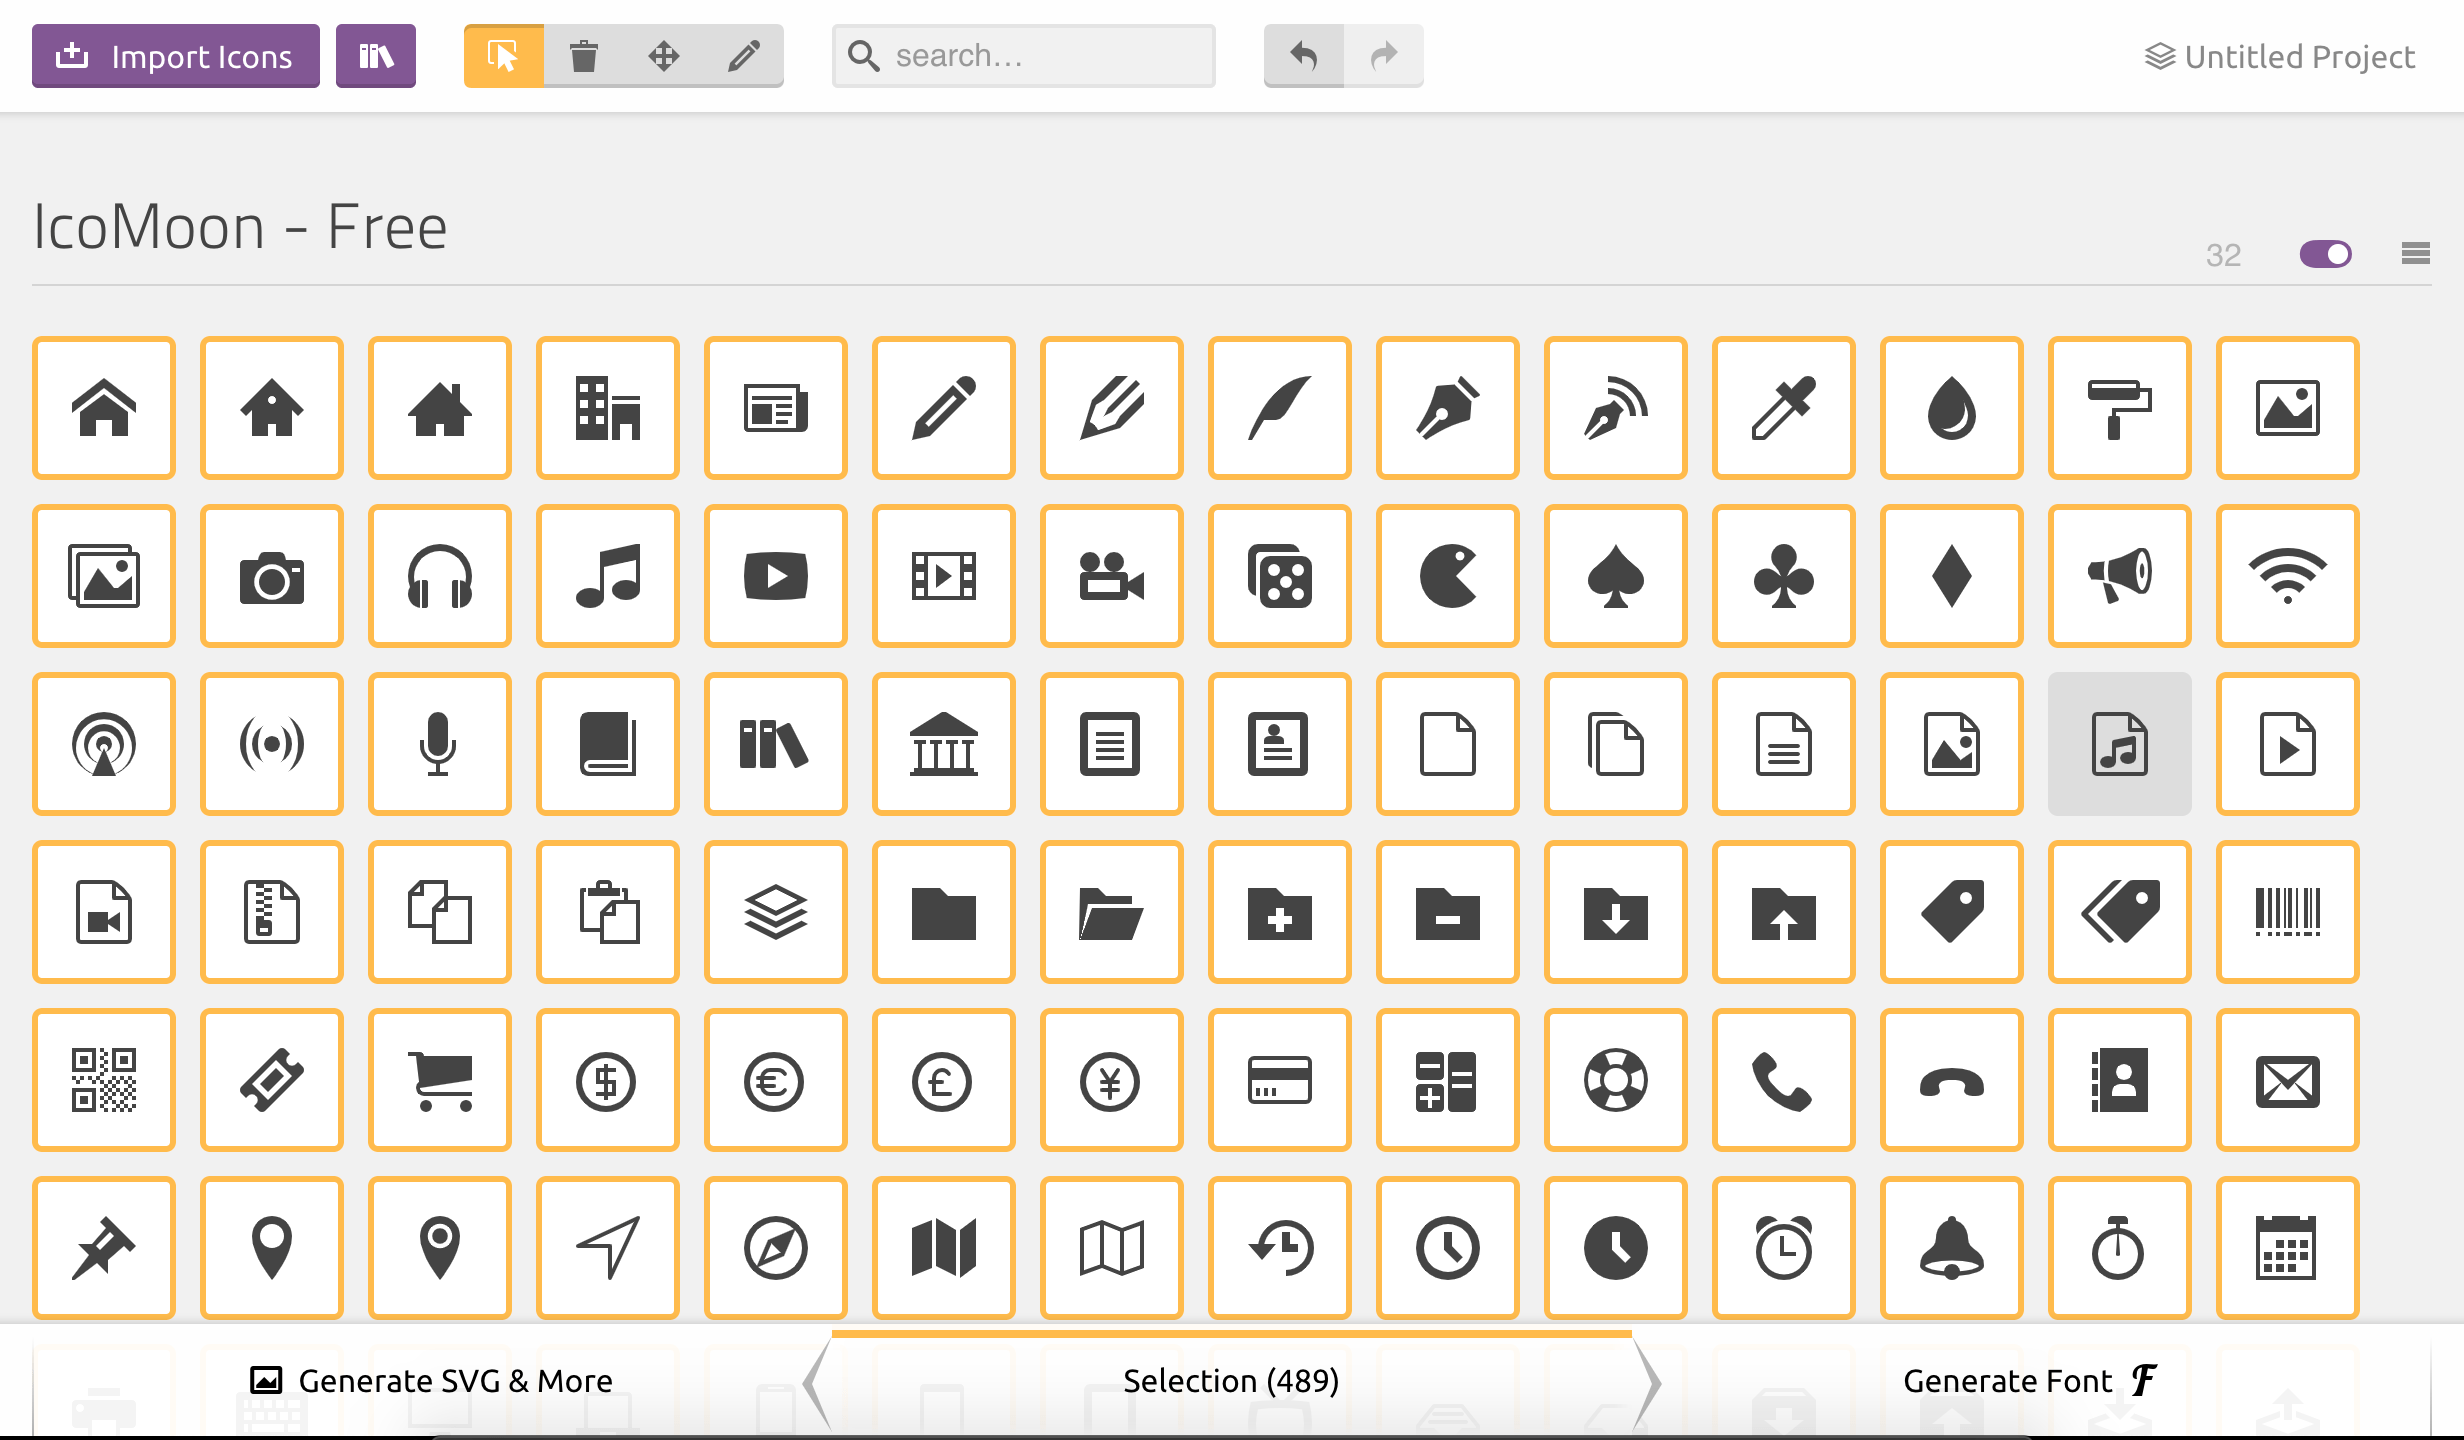Toggle the eyedropper icon
Screen dimensions: 2464x1440
[x=1784, y=408]
